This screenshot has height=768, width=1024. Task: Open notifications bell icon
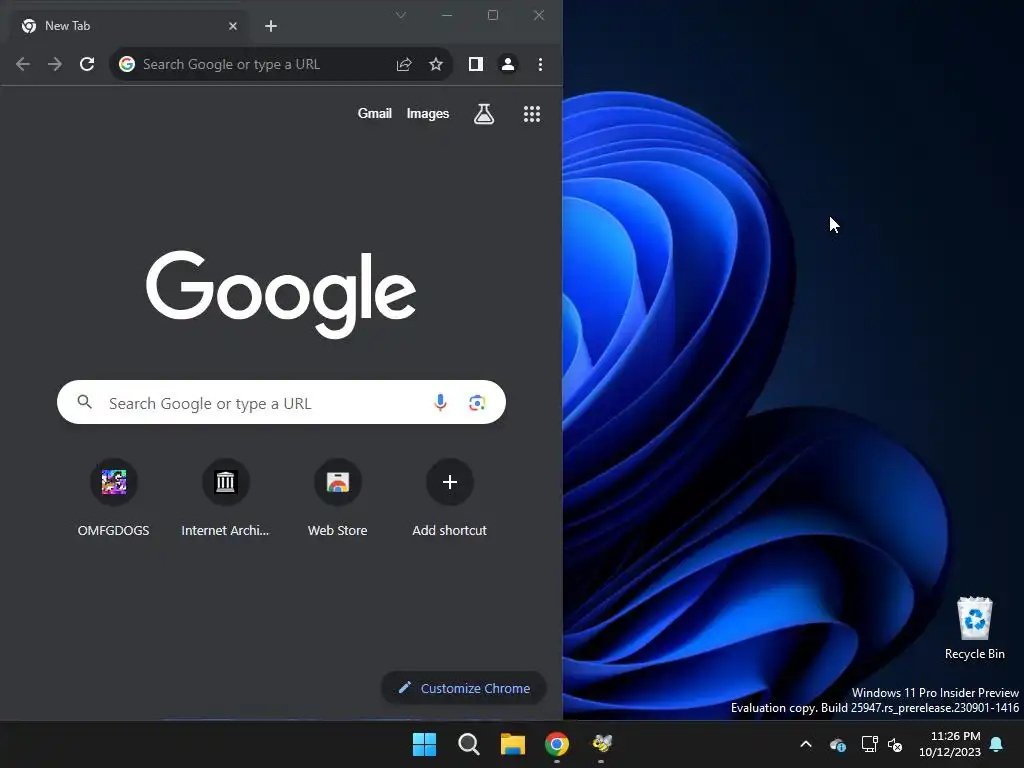pyautogui.click(x=997, y=744)
